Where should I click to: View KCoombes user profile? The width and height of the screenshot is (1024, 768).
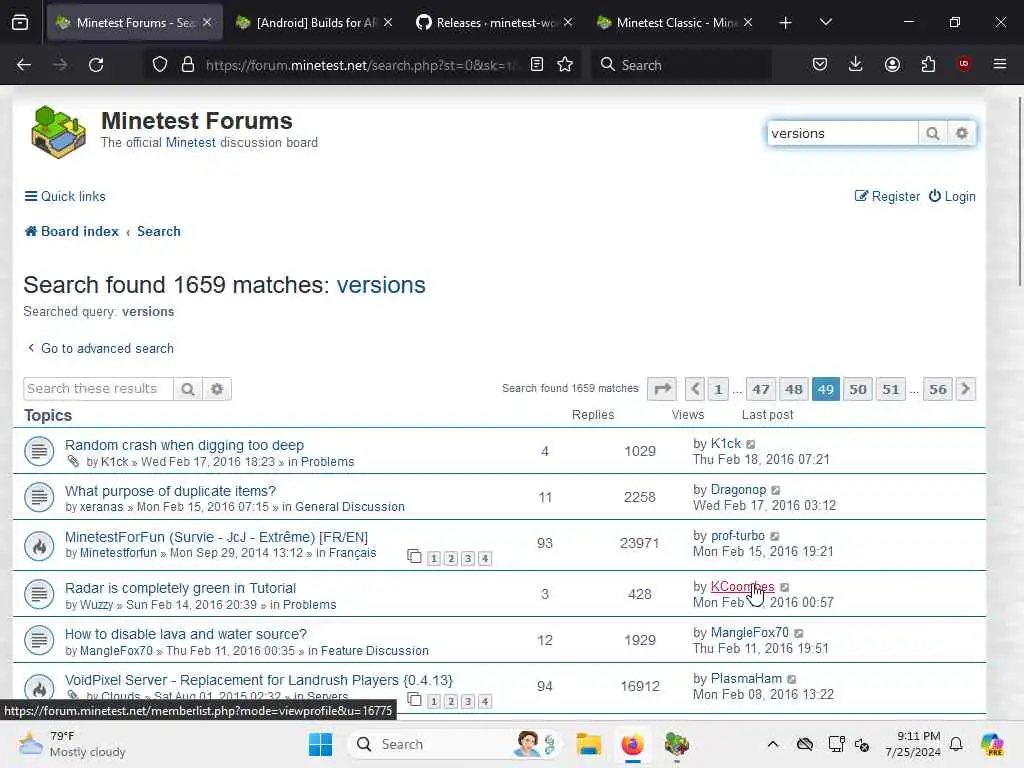pyautogui.click(x=743, y=586)
